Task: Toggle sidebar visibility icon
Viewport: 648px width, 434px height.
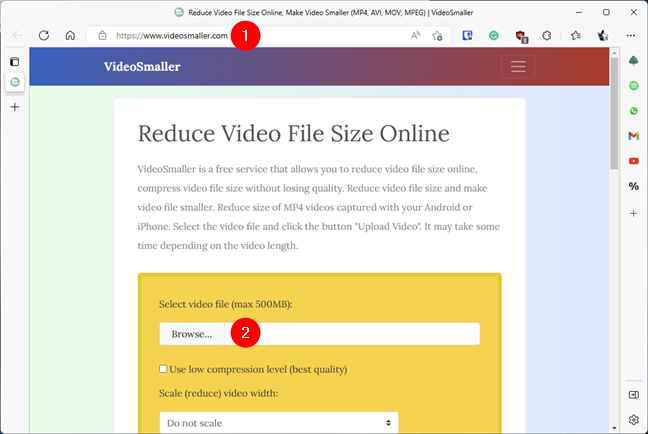Action: coord(634,395)
